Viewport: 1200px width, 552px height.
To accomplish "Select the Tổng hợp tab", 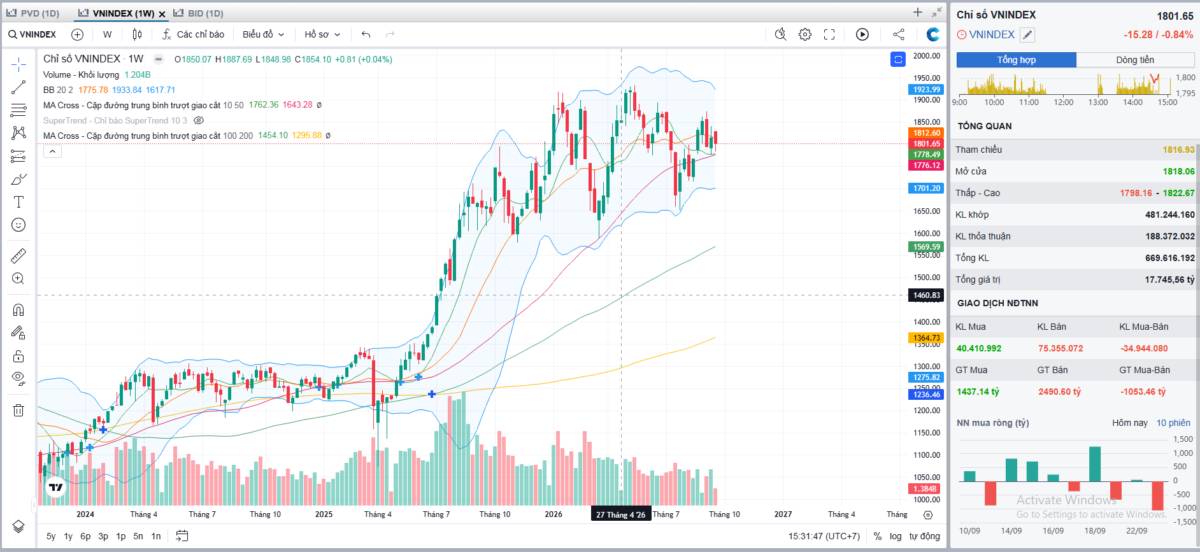I will [x=1016, y=60].
